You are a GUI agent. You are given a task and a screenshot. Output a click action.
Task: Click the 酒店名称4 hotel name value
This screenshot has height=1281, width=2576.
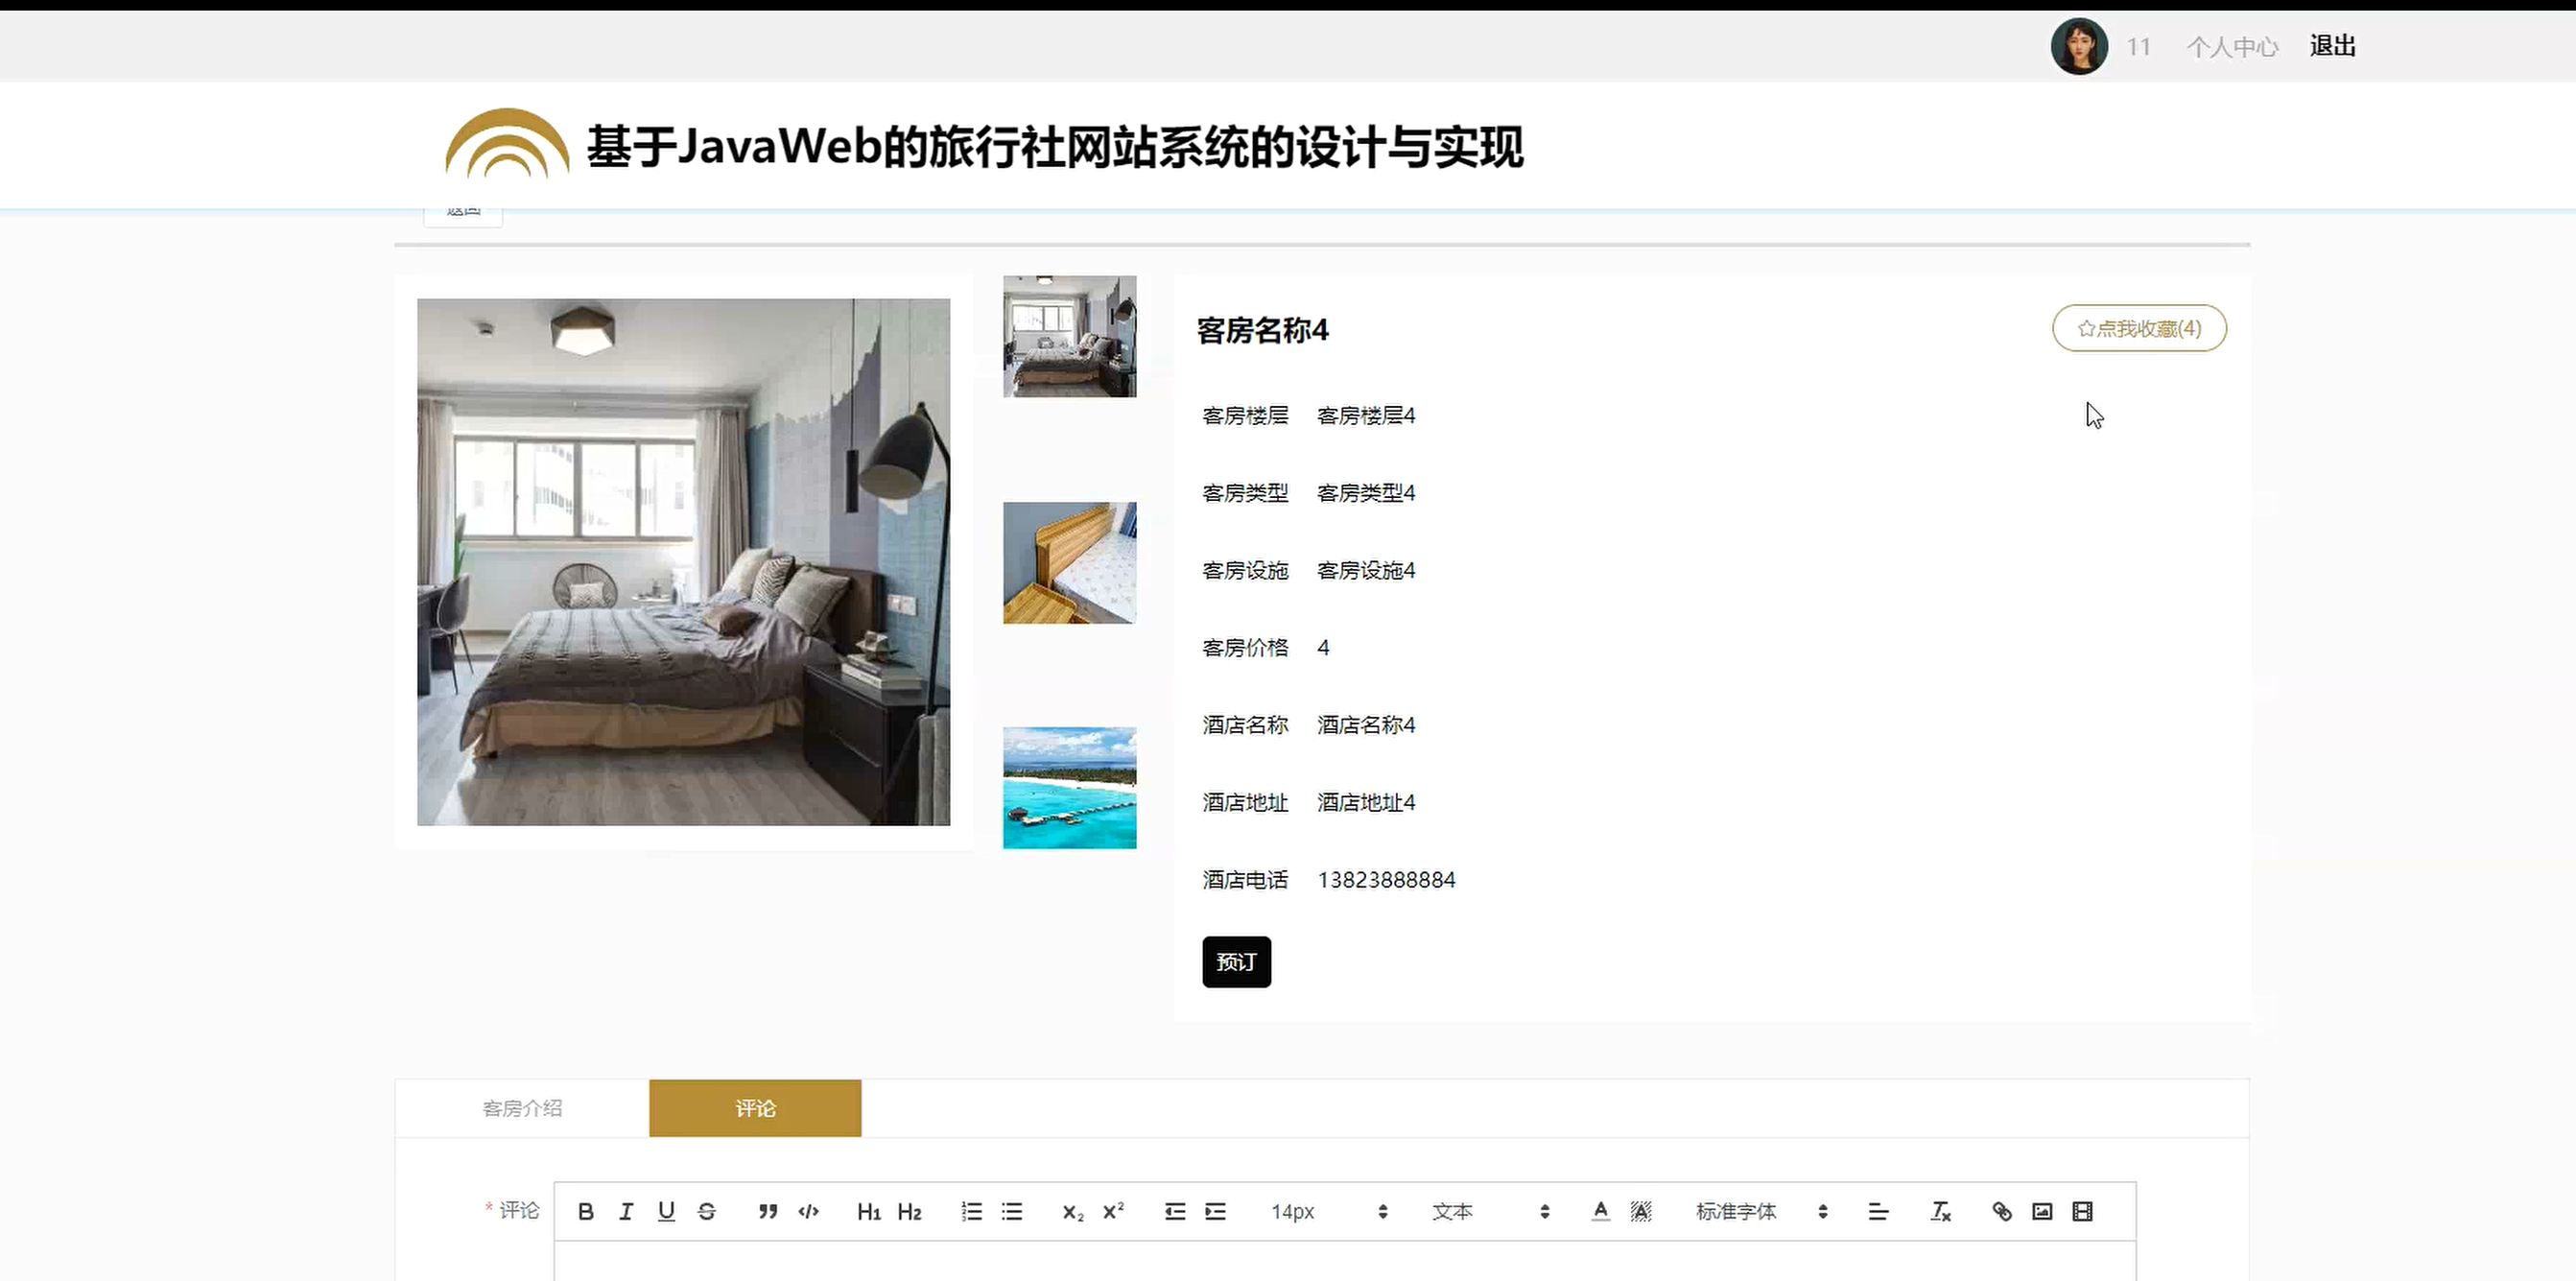[x=1366, y=725]
